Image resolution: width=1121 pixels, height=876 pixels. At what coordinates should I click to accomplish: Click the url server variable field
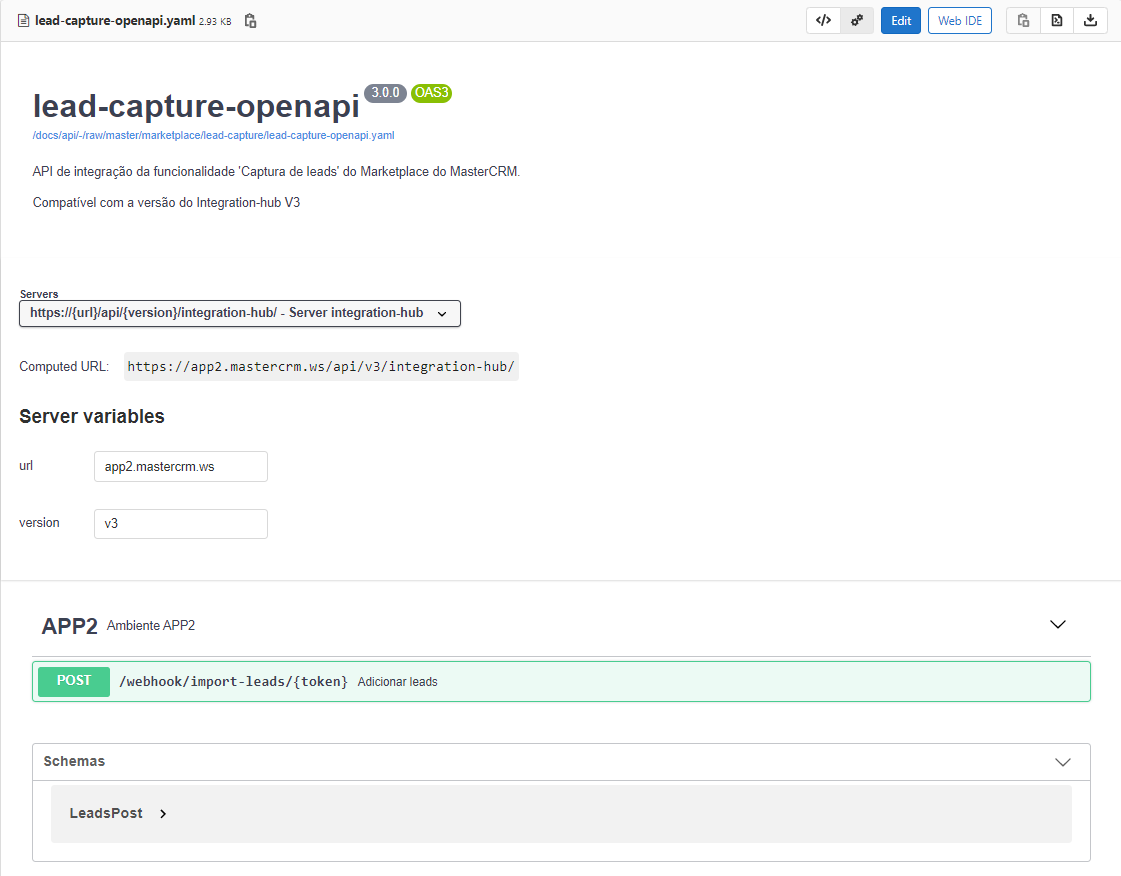tap(181, 466)
